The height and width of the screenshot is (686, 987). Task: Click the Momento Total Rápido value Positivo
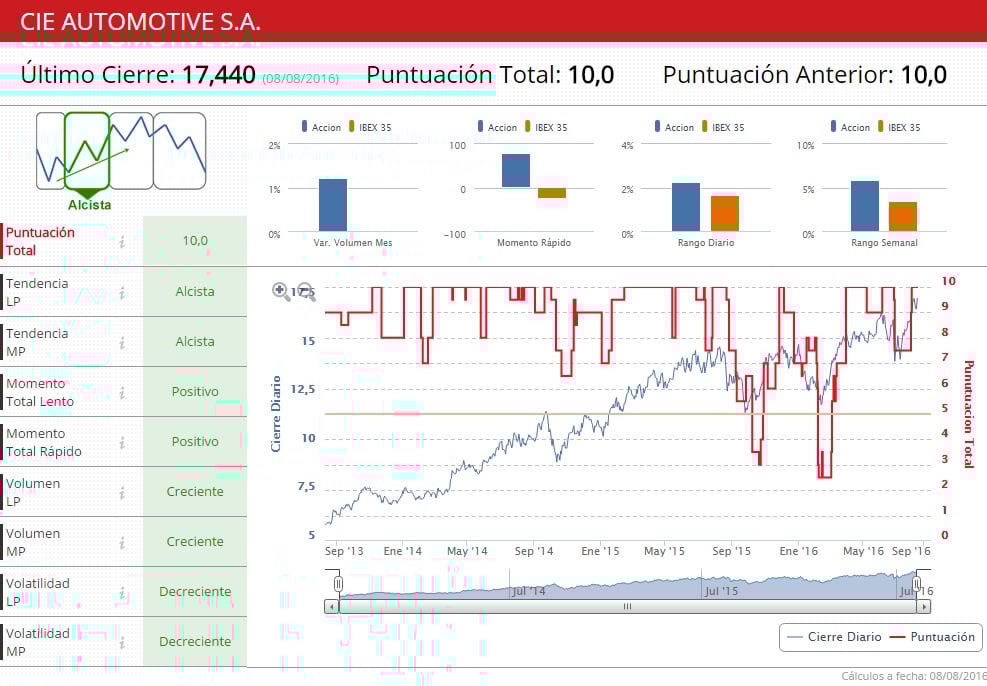(x=195, y=441)
